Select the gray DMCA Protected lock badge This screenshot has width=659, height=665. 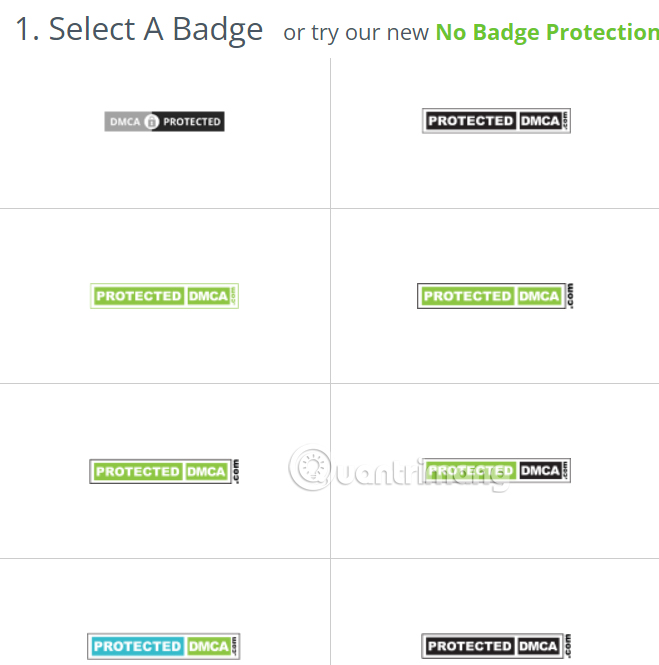coord(165,122)
